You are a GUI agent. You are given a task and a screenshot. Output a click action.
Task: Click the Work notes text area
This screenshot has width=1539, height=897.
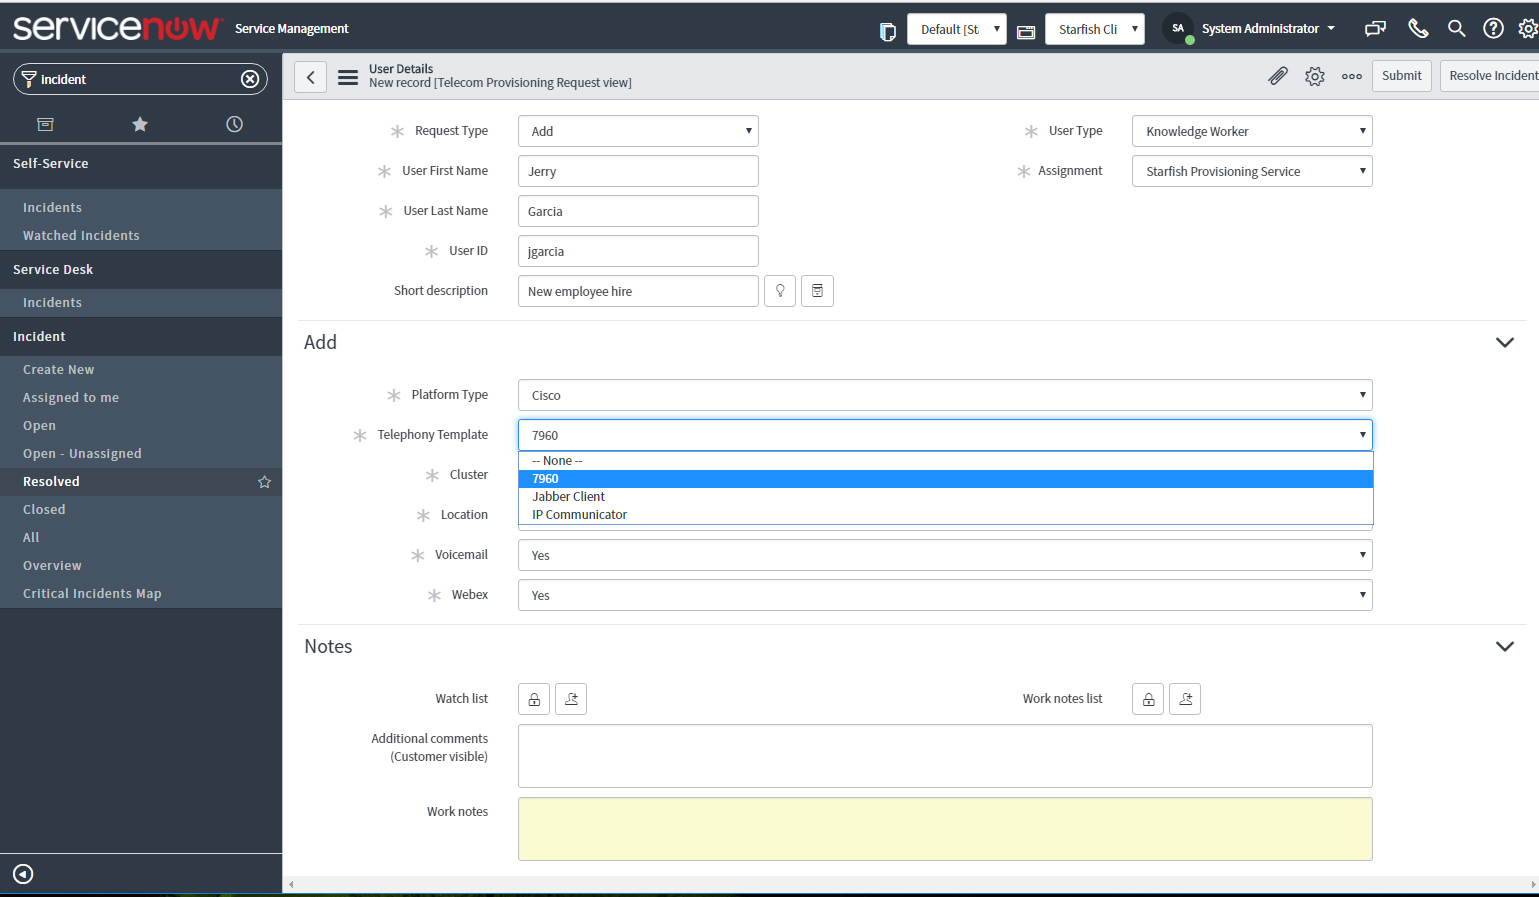click(945, 829)
